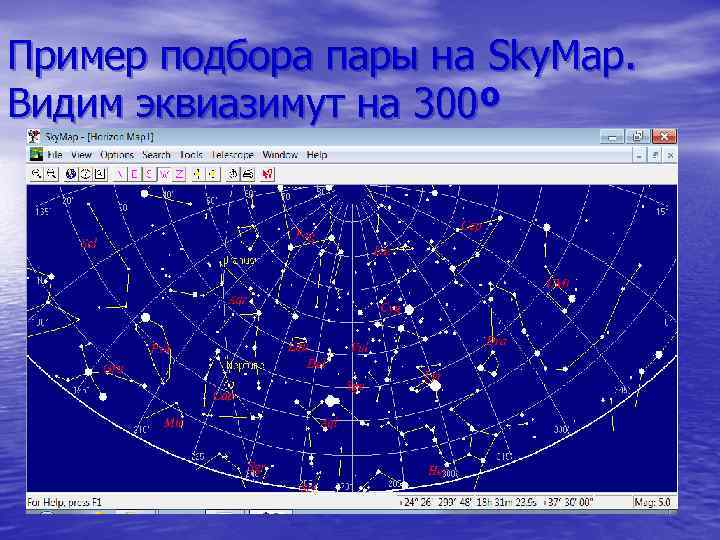Click the 'For Help, press F1' status text
This screenshot has width=720, height=540.
pos(64,502)
